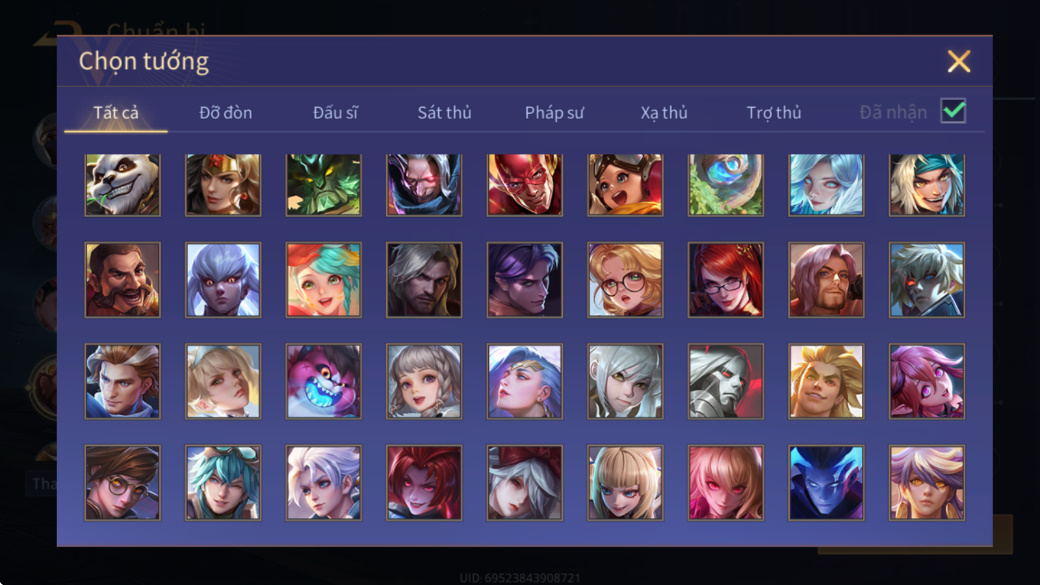Select the panda hero portrait
The image size is (1040, 585).
point(123,185)
